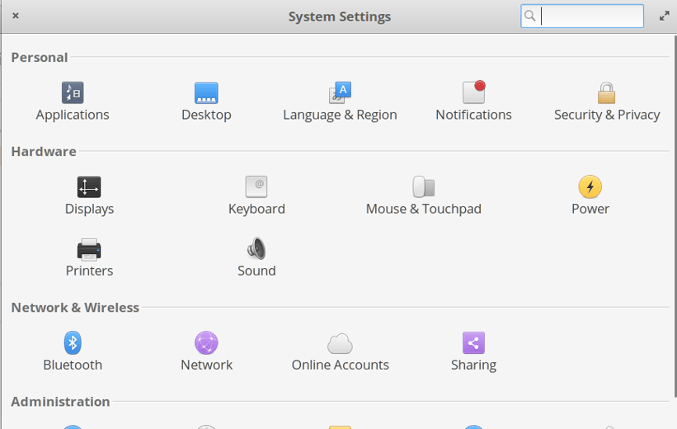This screenshot has width=677, height=429.
Task: Open the Desktop settings pane
Action: point(206,93)
